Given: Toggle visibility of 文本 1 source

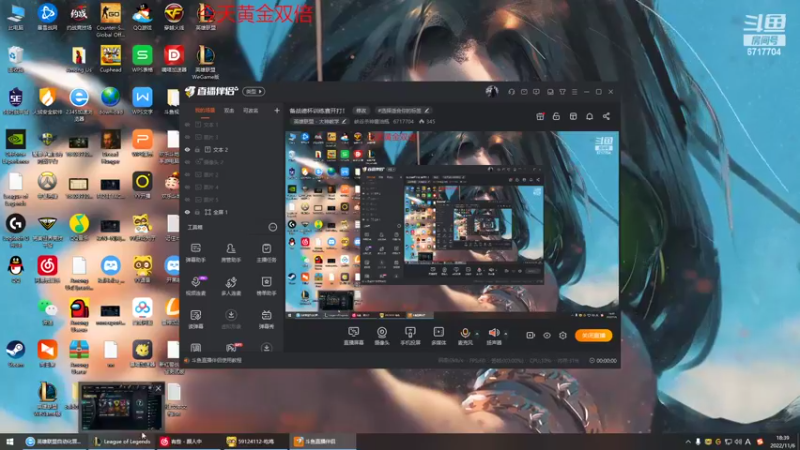Looking at the screenshot, I should [187, 124].
